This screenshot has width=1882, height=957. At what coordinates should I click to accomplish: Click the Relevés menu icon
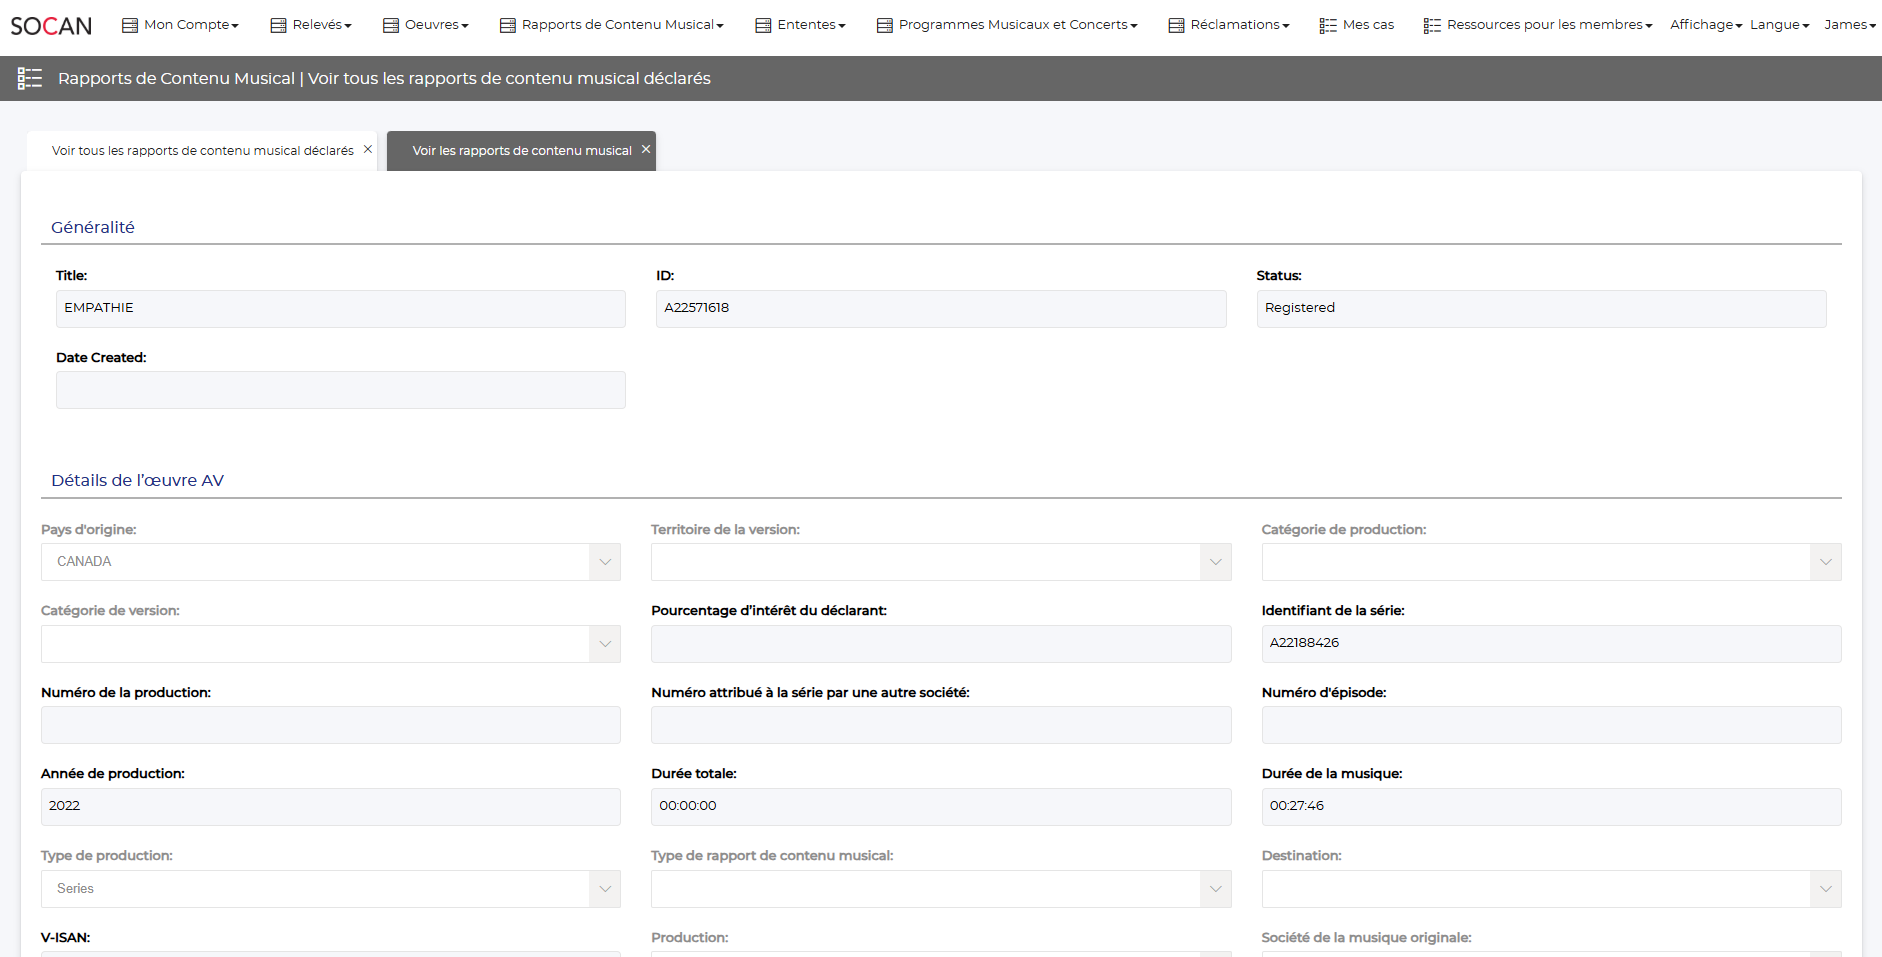tap(278, 25)
